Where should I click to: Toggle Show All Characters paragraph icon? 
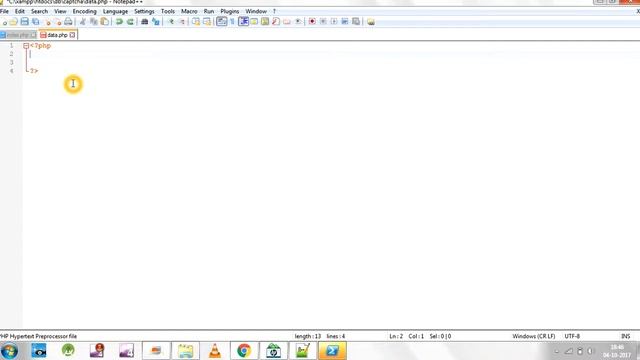(x=233, y=22)
